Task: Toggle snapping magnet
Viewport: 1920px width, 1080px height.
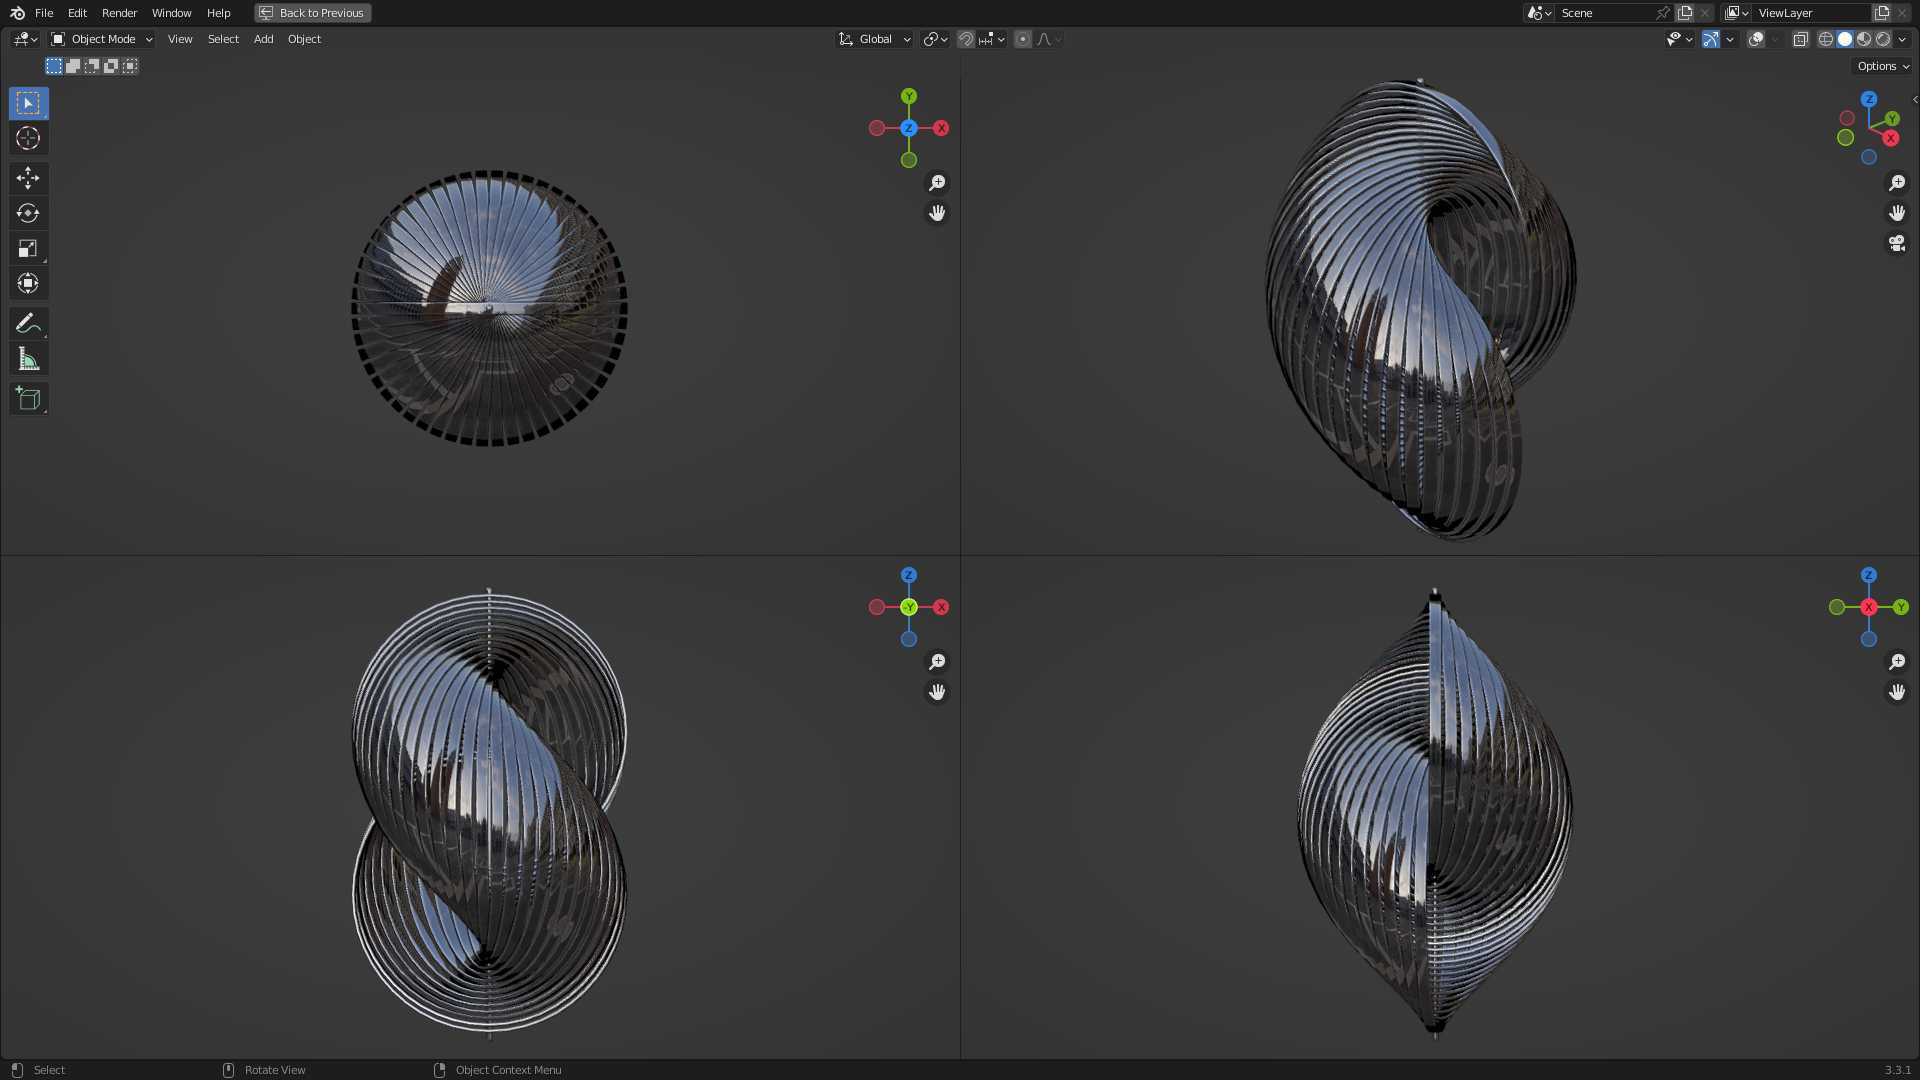Action: [x=965, y=39]
